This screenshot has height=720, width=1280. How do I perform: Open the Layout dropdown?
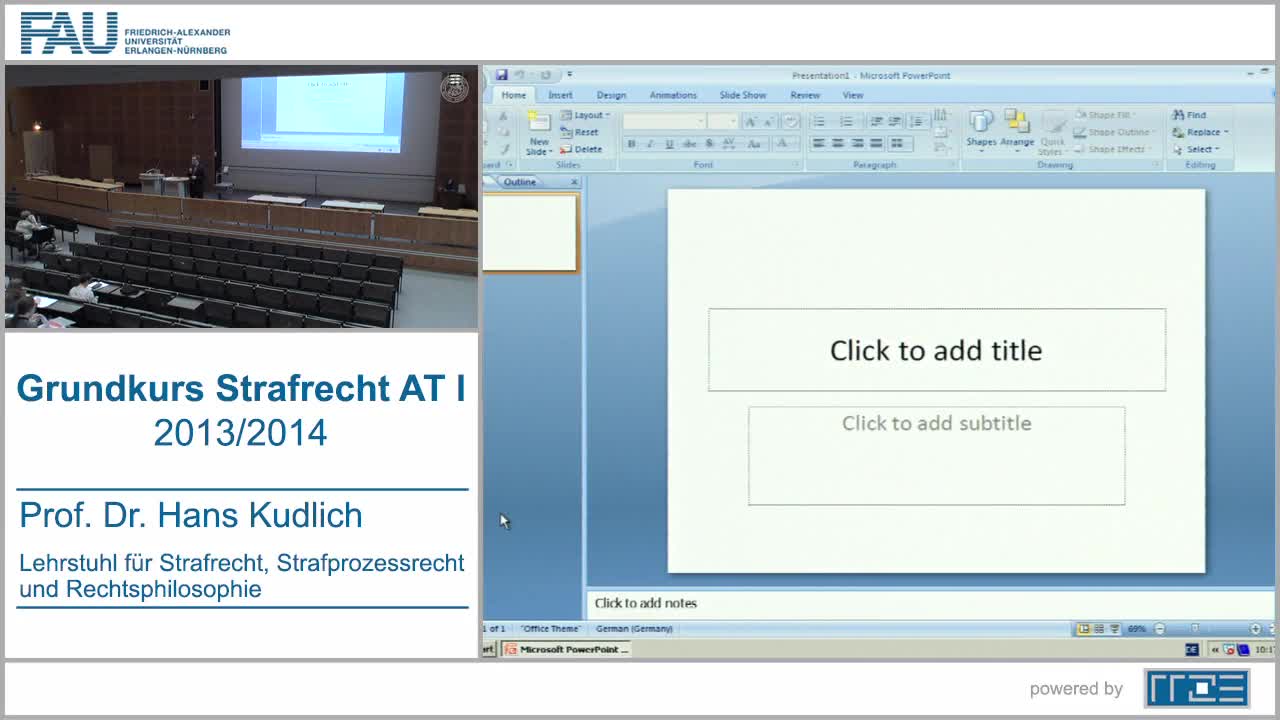tap(586, 115)
